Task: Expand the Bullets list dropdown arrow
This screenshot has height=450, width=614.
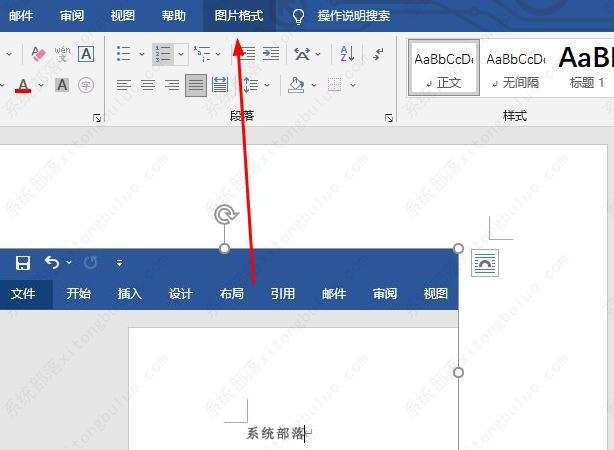Action: (x=142, y=54)
